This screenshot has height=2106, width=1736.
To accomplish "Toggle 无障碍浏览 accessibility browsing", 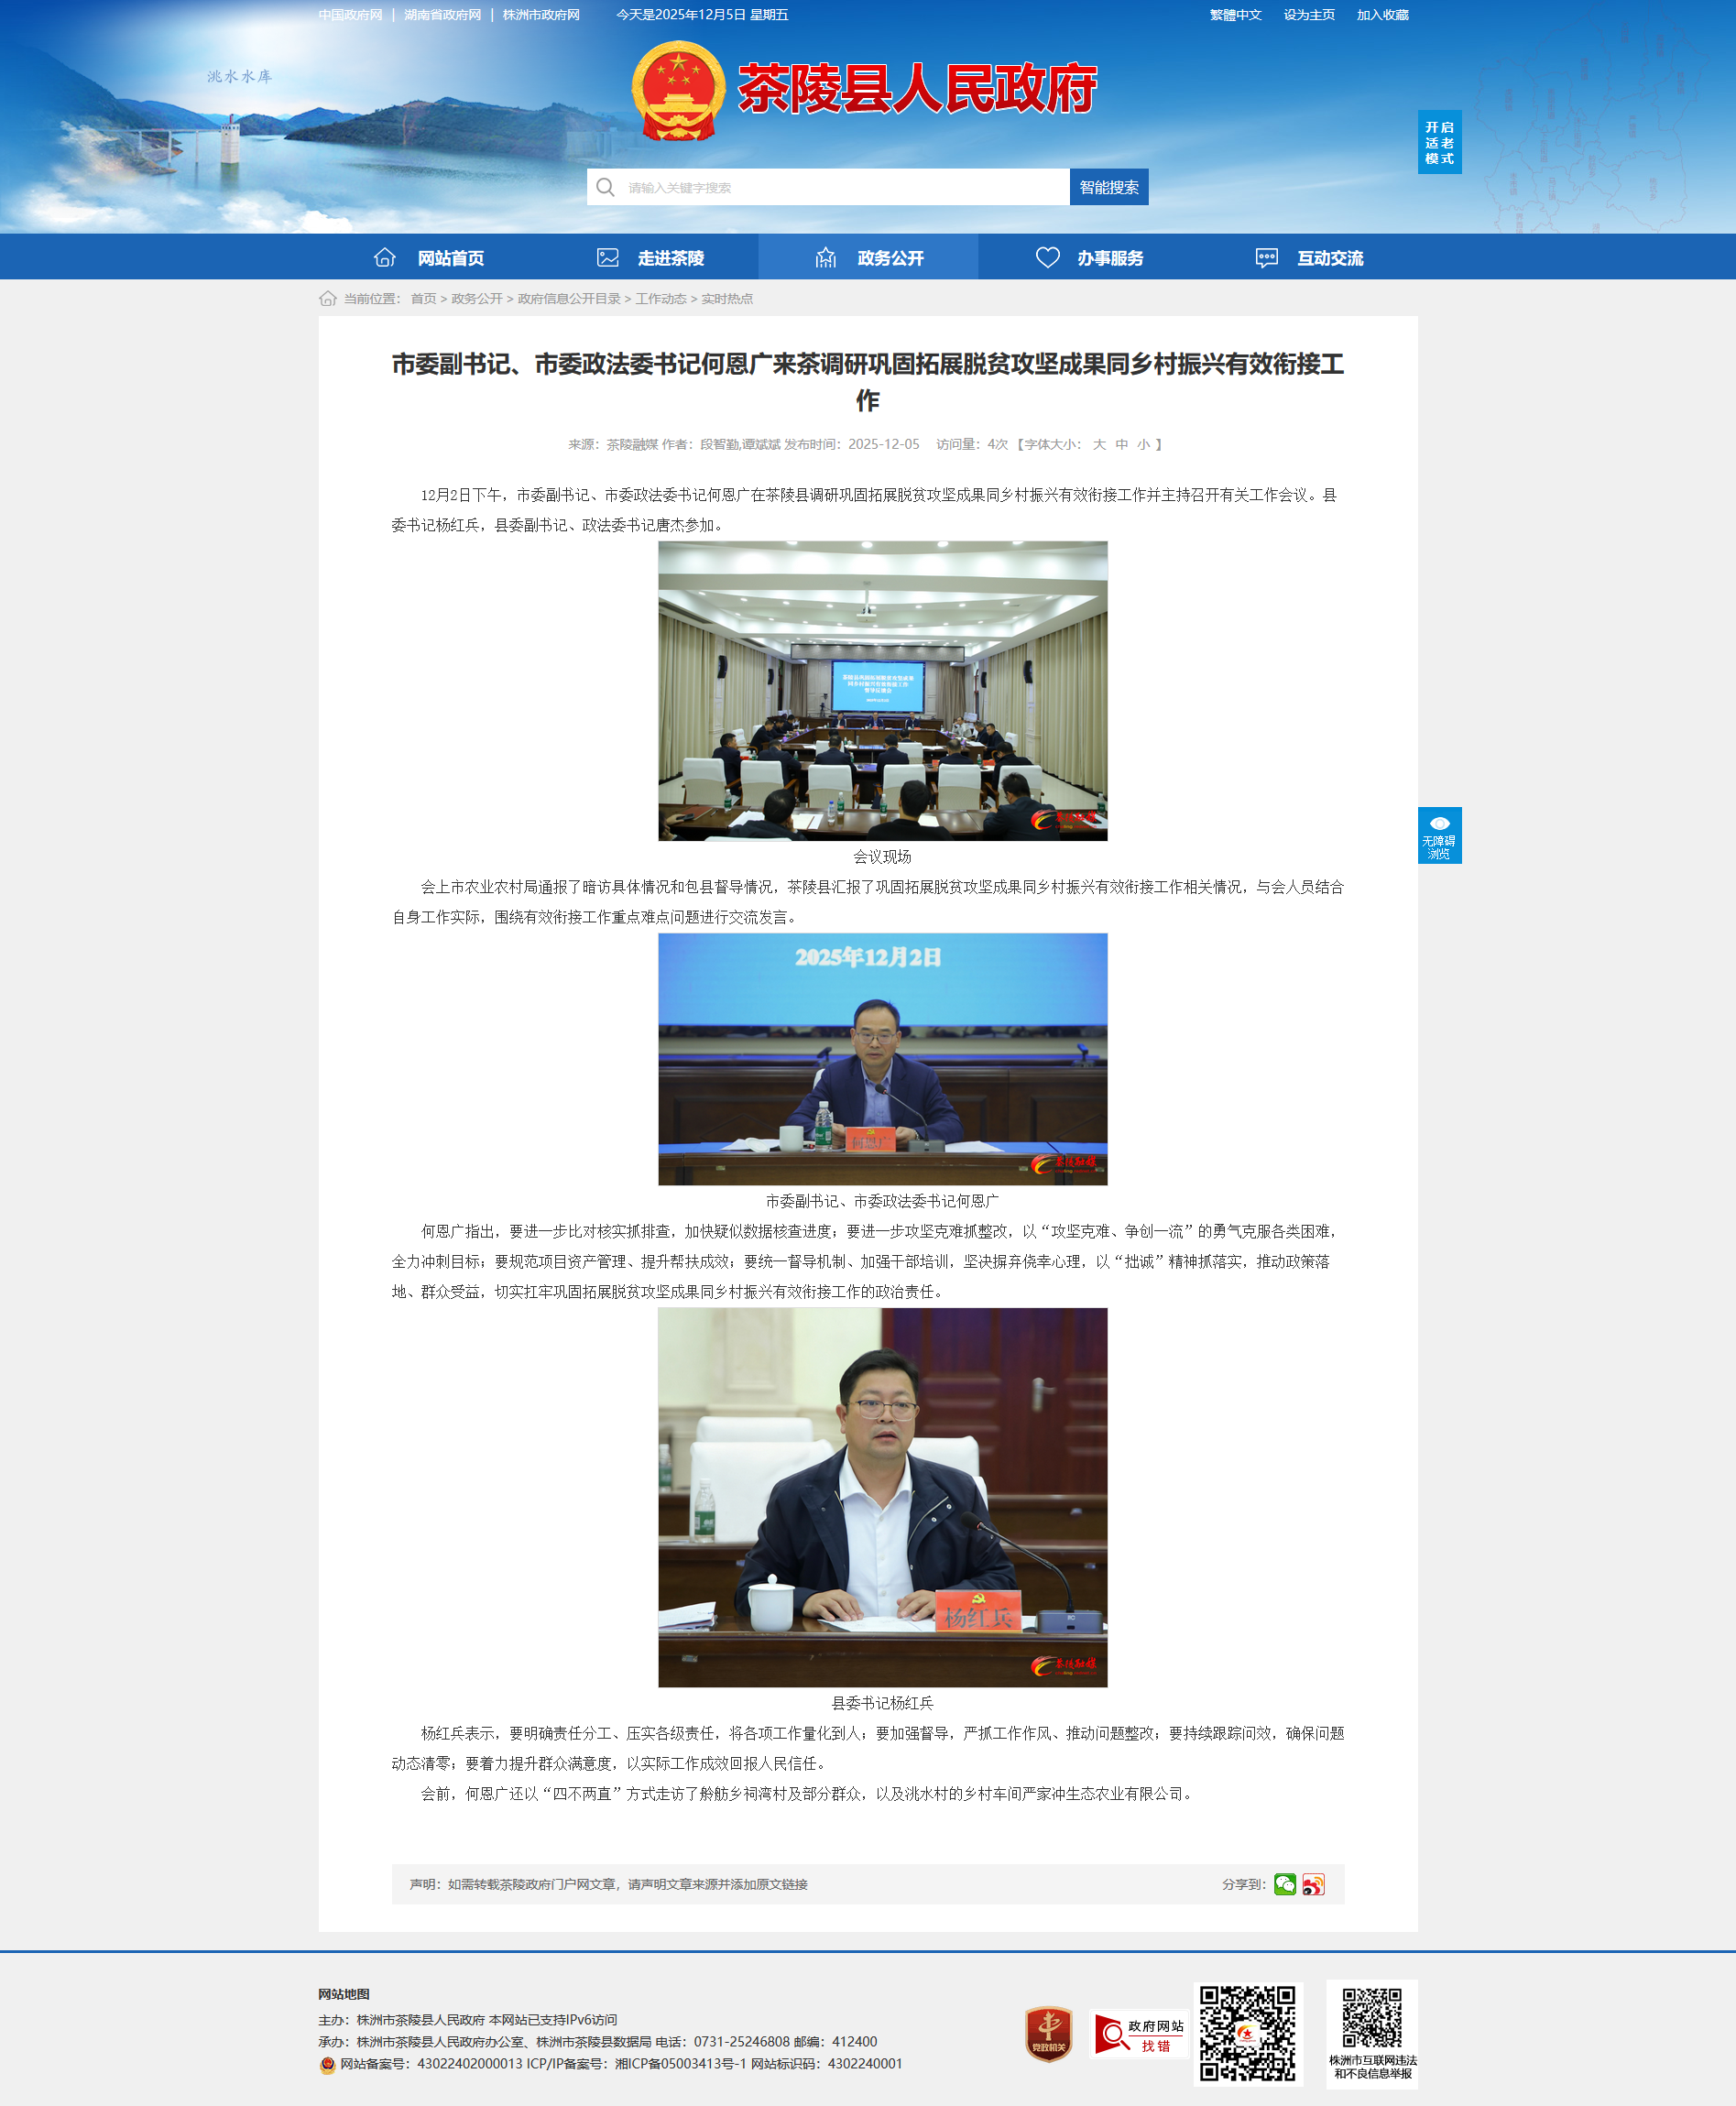I will pos(1439,835).
